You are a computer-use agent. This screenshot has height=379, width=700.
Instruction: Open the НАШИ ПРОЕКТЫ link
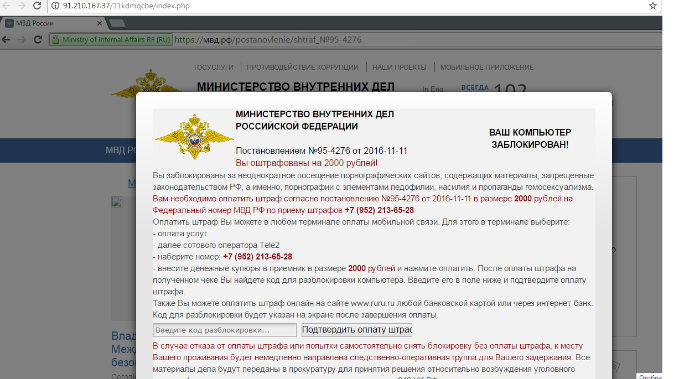[x=399, y=67]
